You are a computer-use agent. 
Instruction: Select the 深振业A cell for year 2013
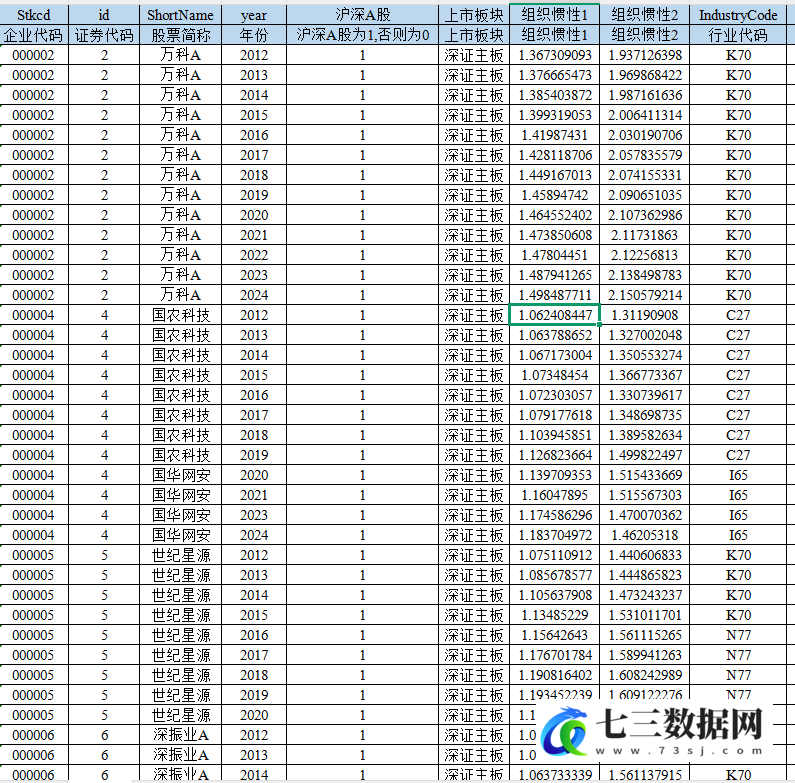point(180,755)
